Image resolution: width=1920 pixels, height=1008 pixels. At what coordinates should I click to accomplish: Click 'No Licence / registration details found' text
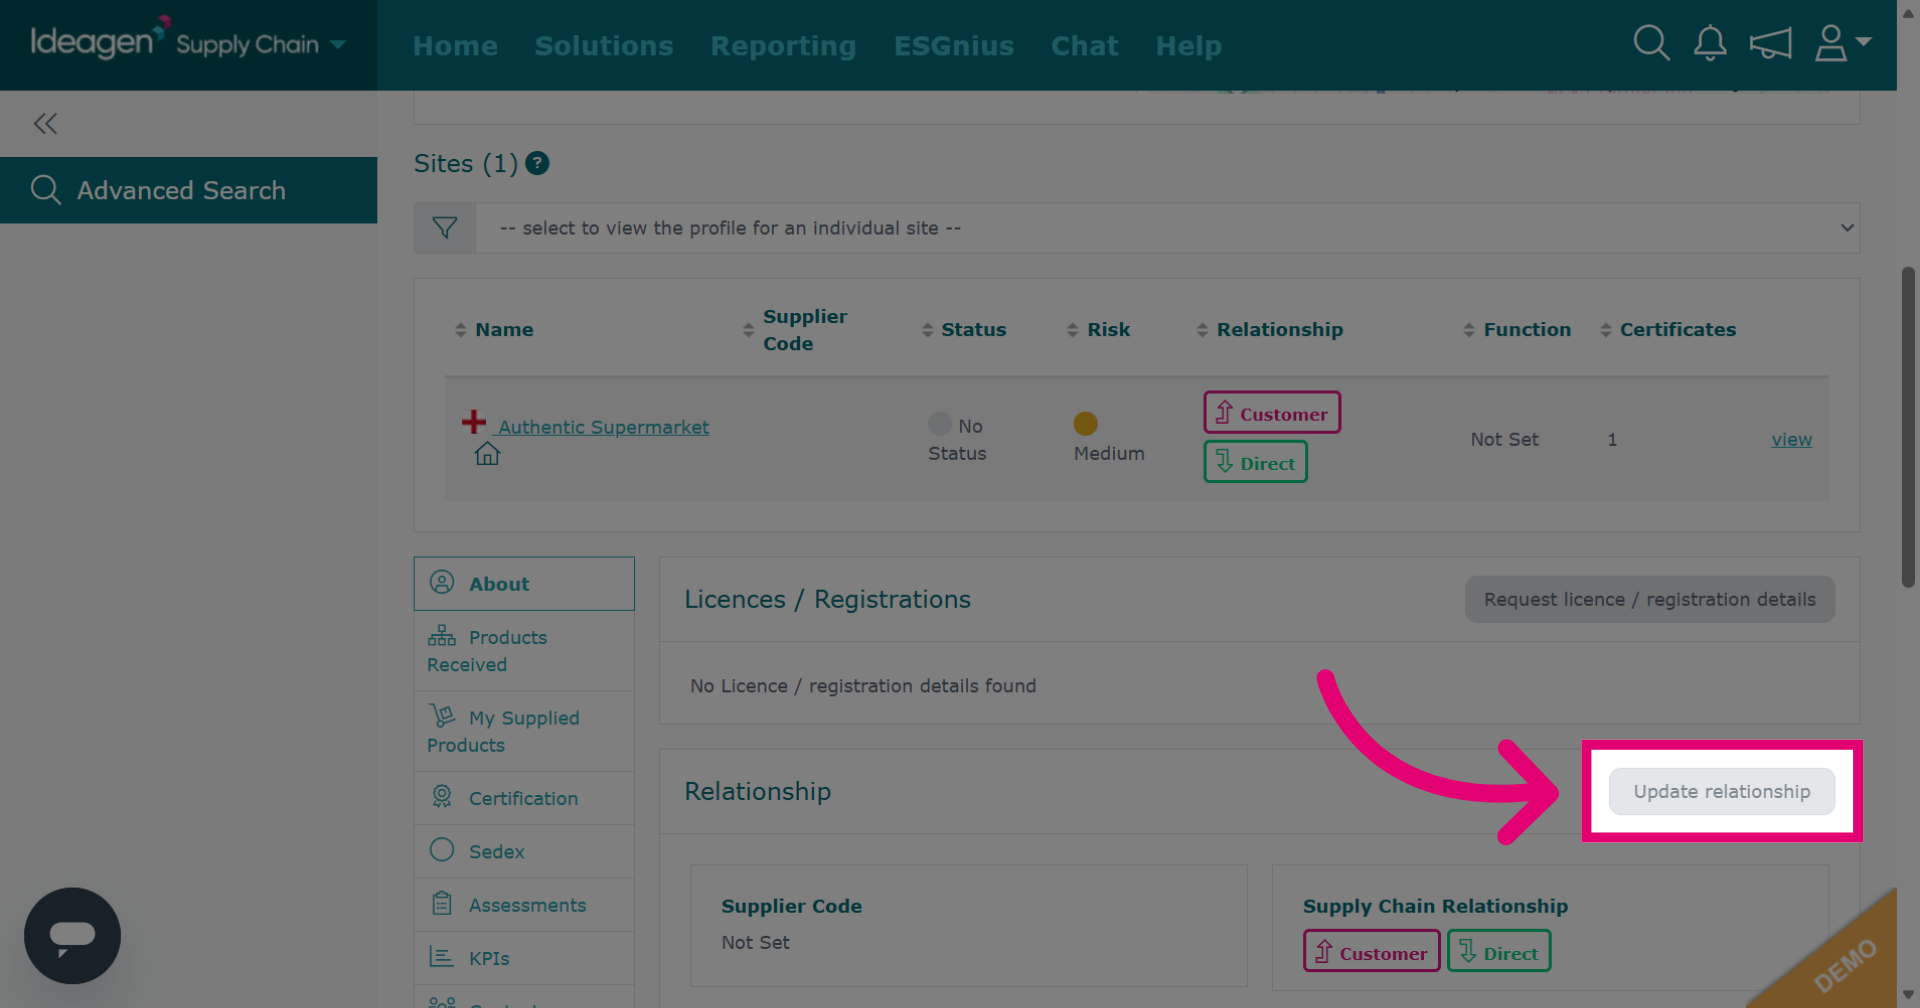(863, 686)
